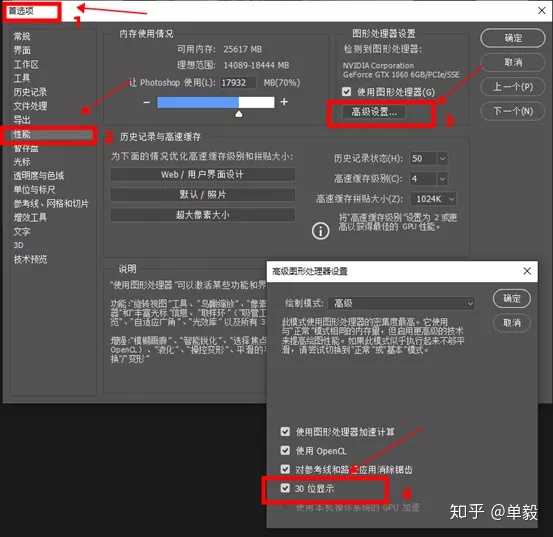Viewport: 553px width, 537px height.
Task: Select 工具 in preferences sidebar
Action: tap(22, 78)
